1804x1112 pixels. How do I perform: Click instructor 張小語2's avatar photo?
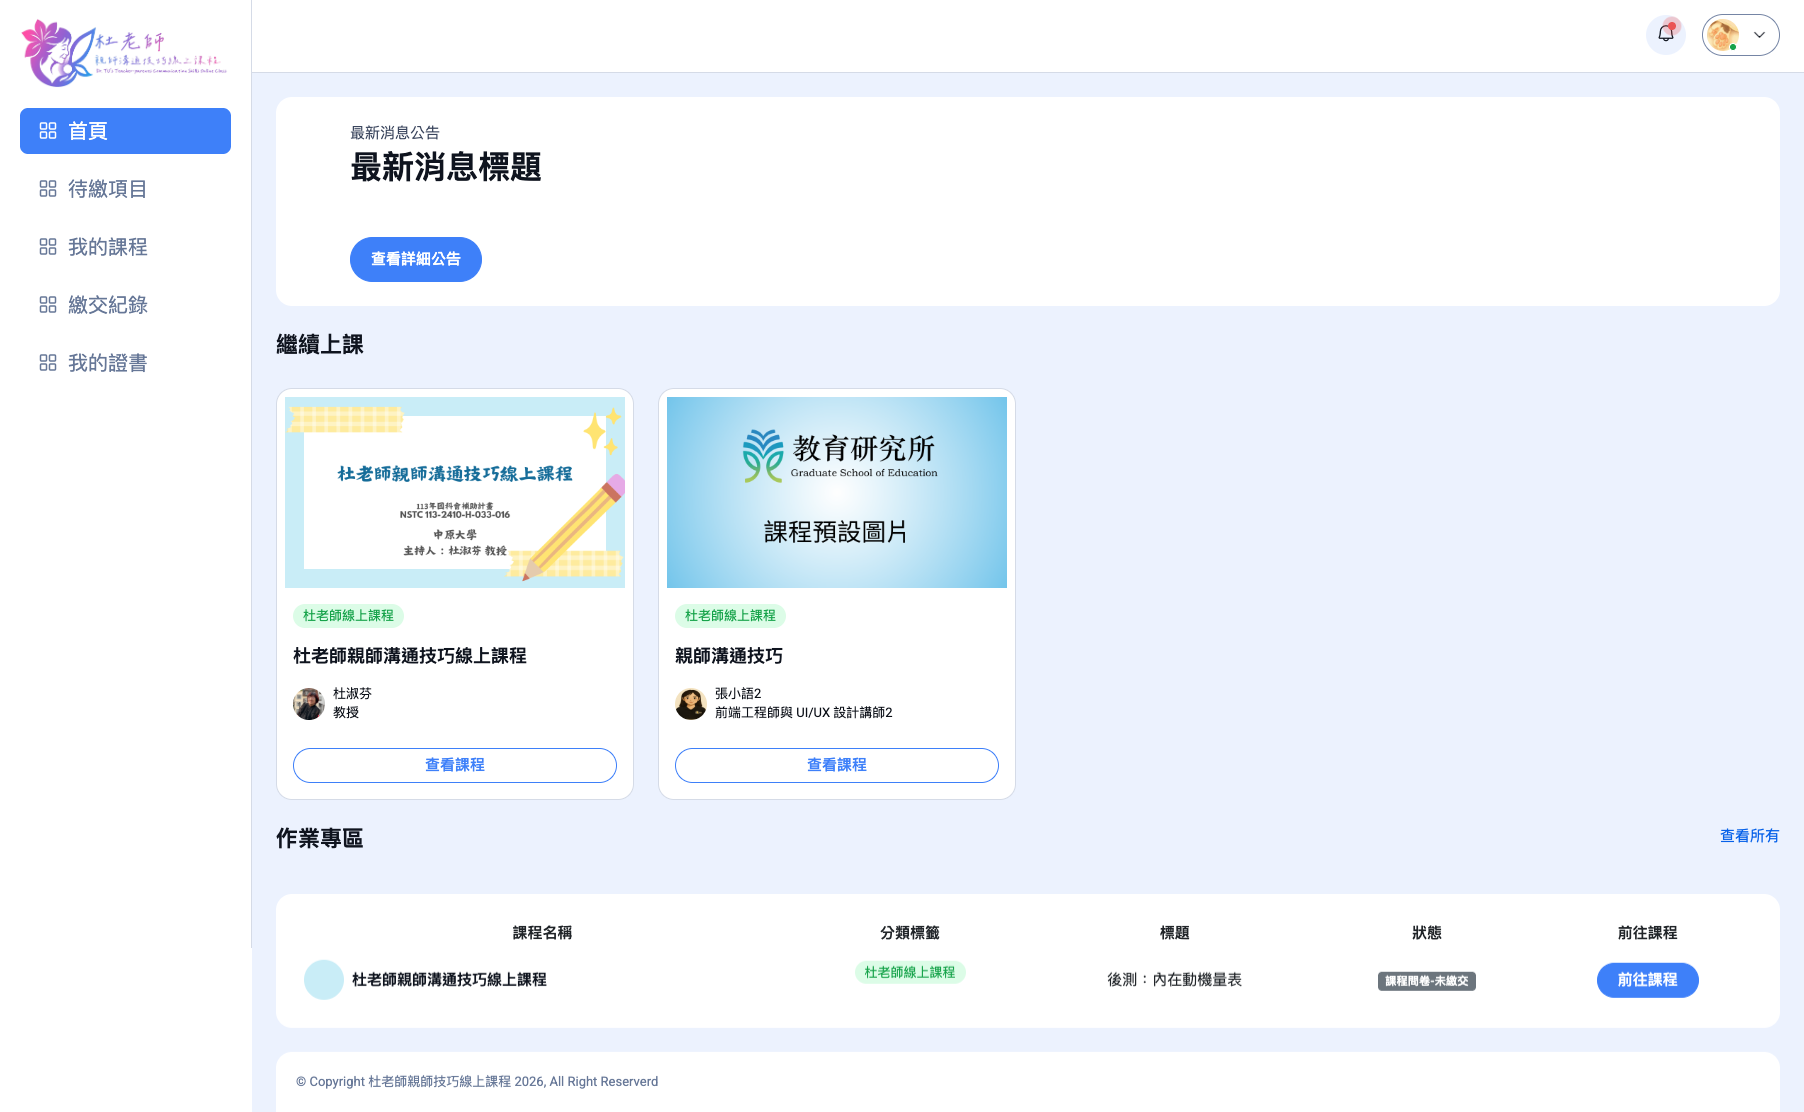pyautogui.click(x=690, y=703)
